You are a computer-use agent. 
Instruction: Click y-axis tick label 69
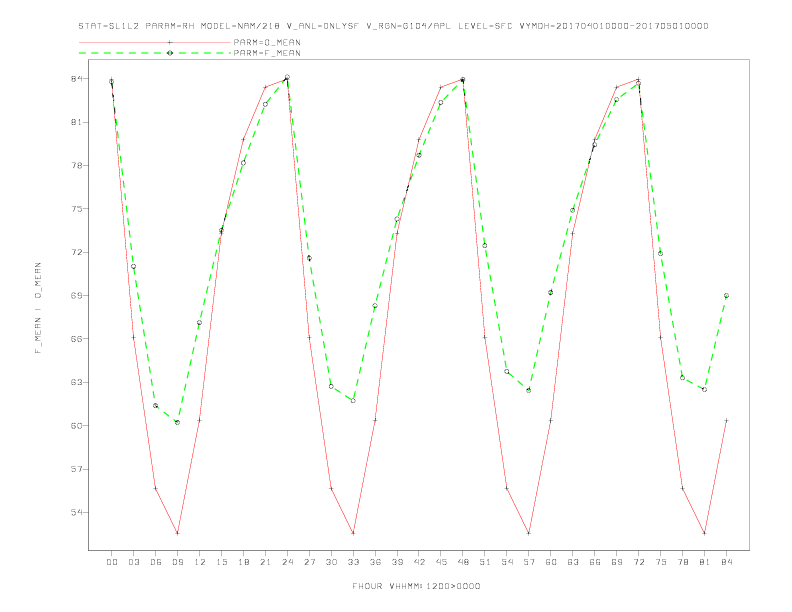point(77,295)
